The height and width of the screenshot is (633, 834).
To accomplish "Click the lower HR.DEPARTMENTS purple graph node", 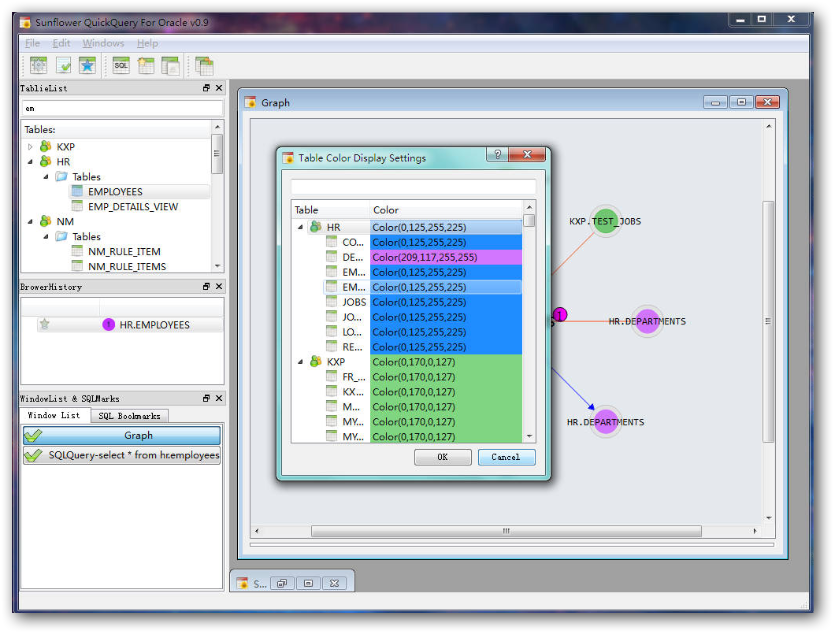I will (606, 421).
